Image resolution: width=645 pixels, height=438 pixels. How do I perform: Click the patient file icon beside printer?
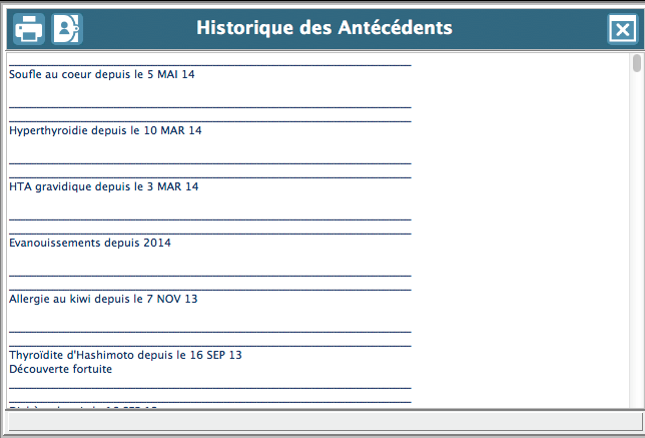click(67, 29)
